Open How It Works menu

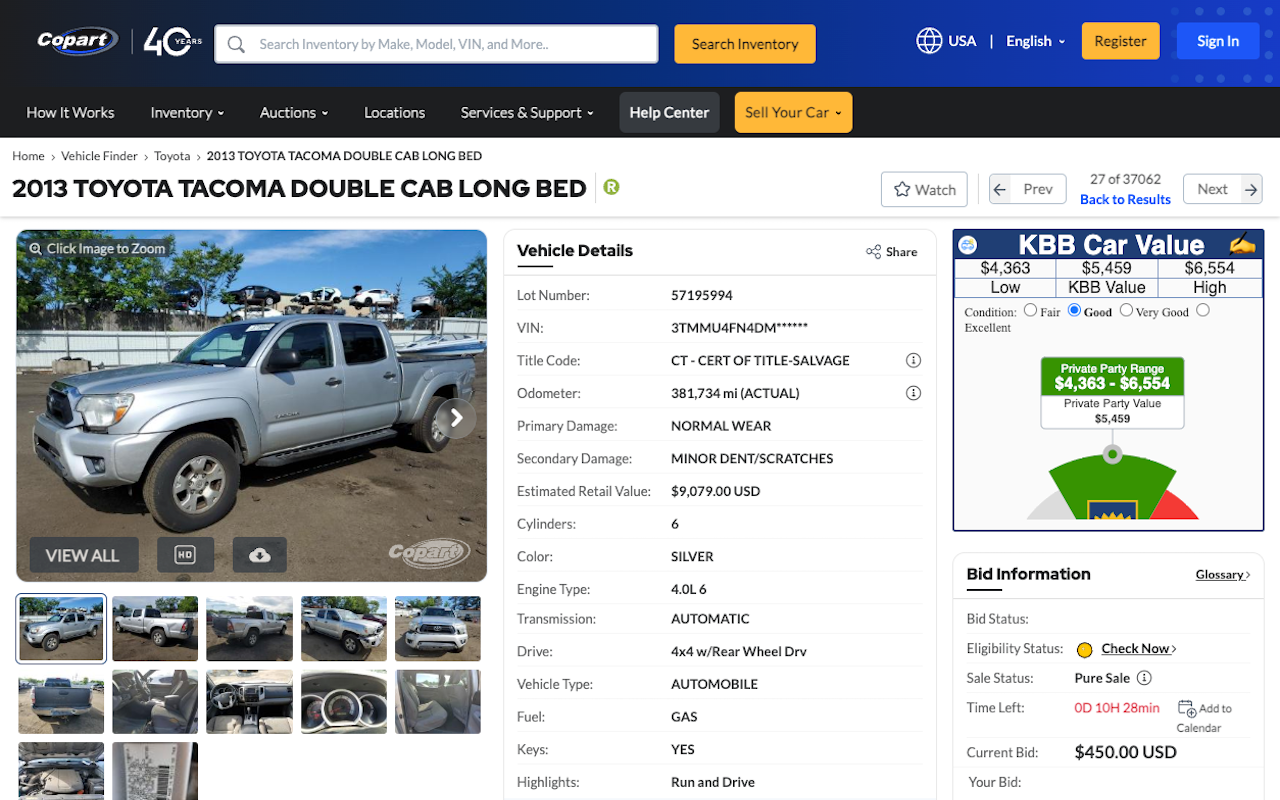pyautogui.click(x=70, y=112)
